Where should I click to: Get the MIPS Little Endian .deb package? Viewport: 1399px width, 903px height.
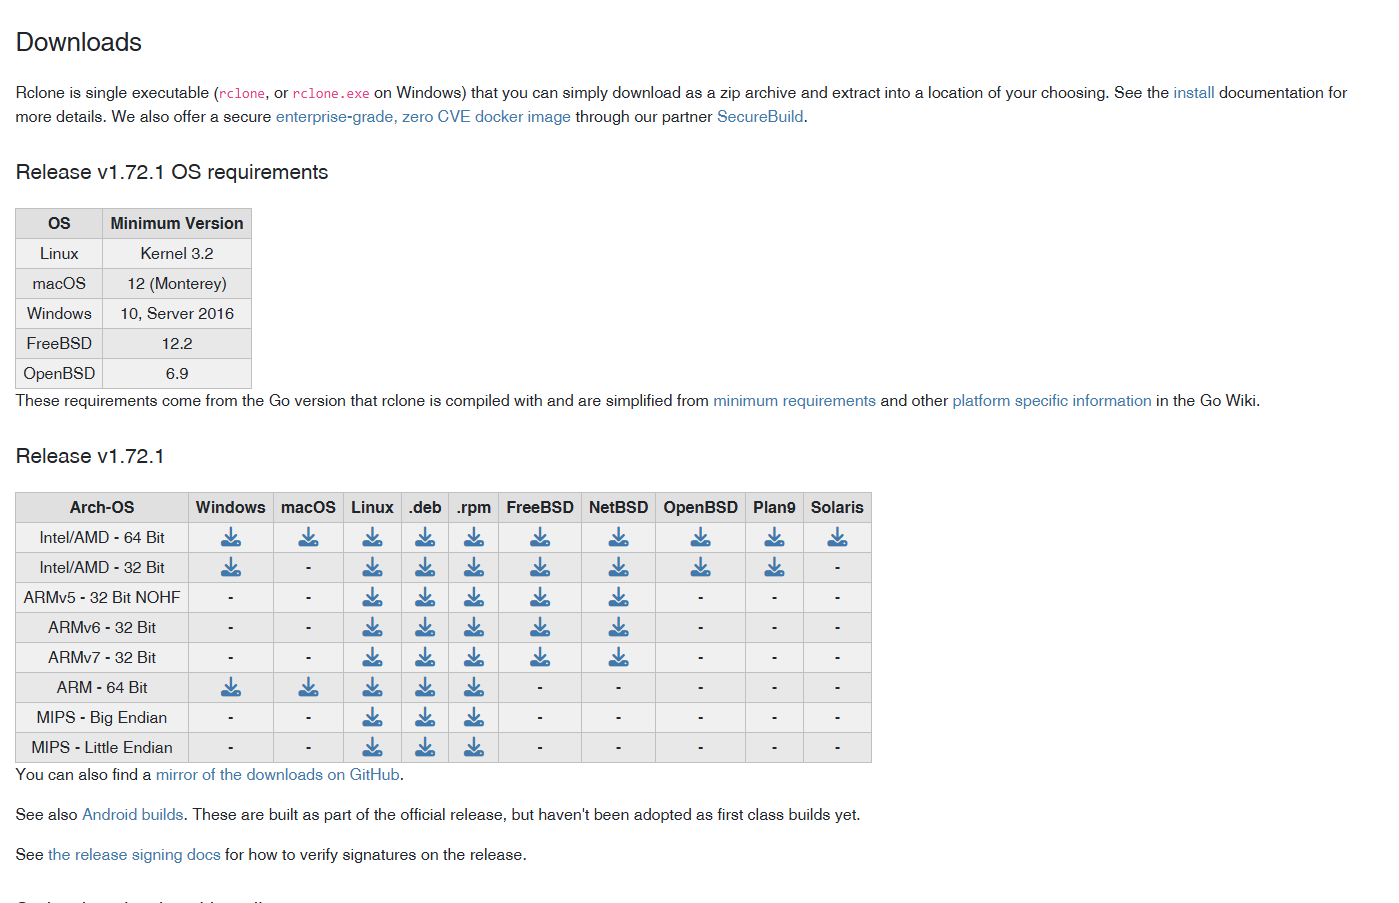pyautogui.click(x=425, y=747)
